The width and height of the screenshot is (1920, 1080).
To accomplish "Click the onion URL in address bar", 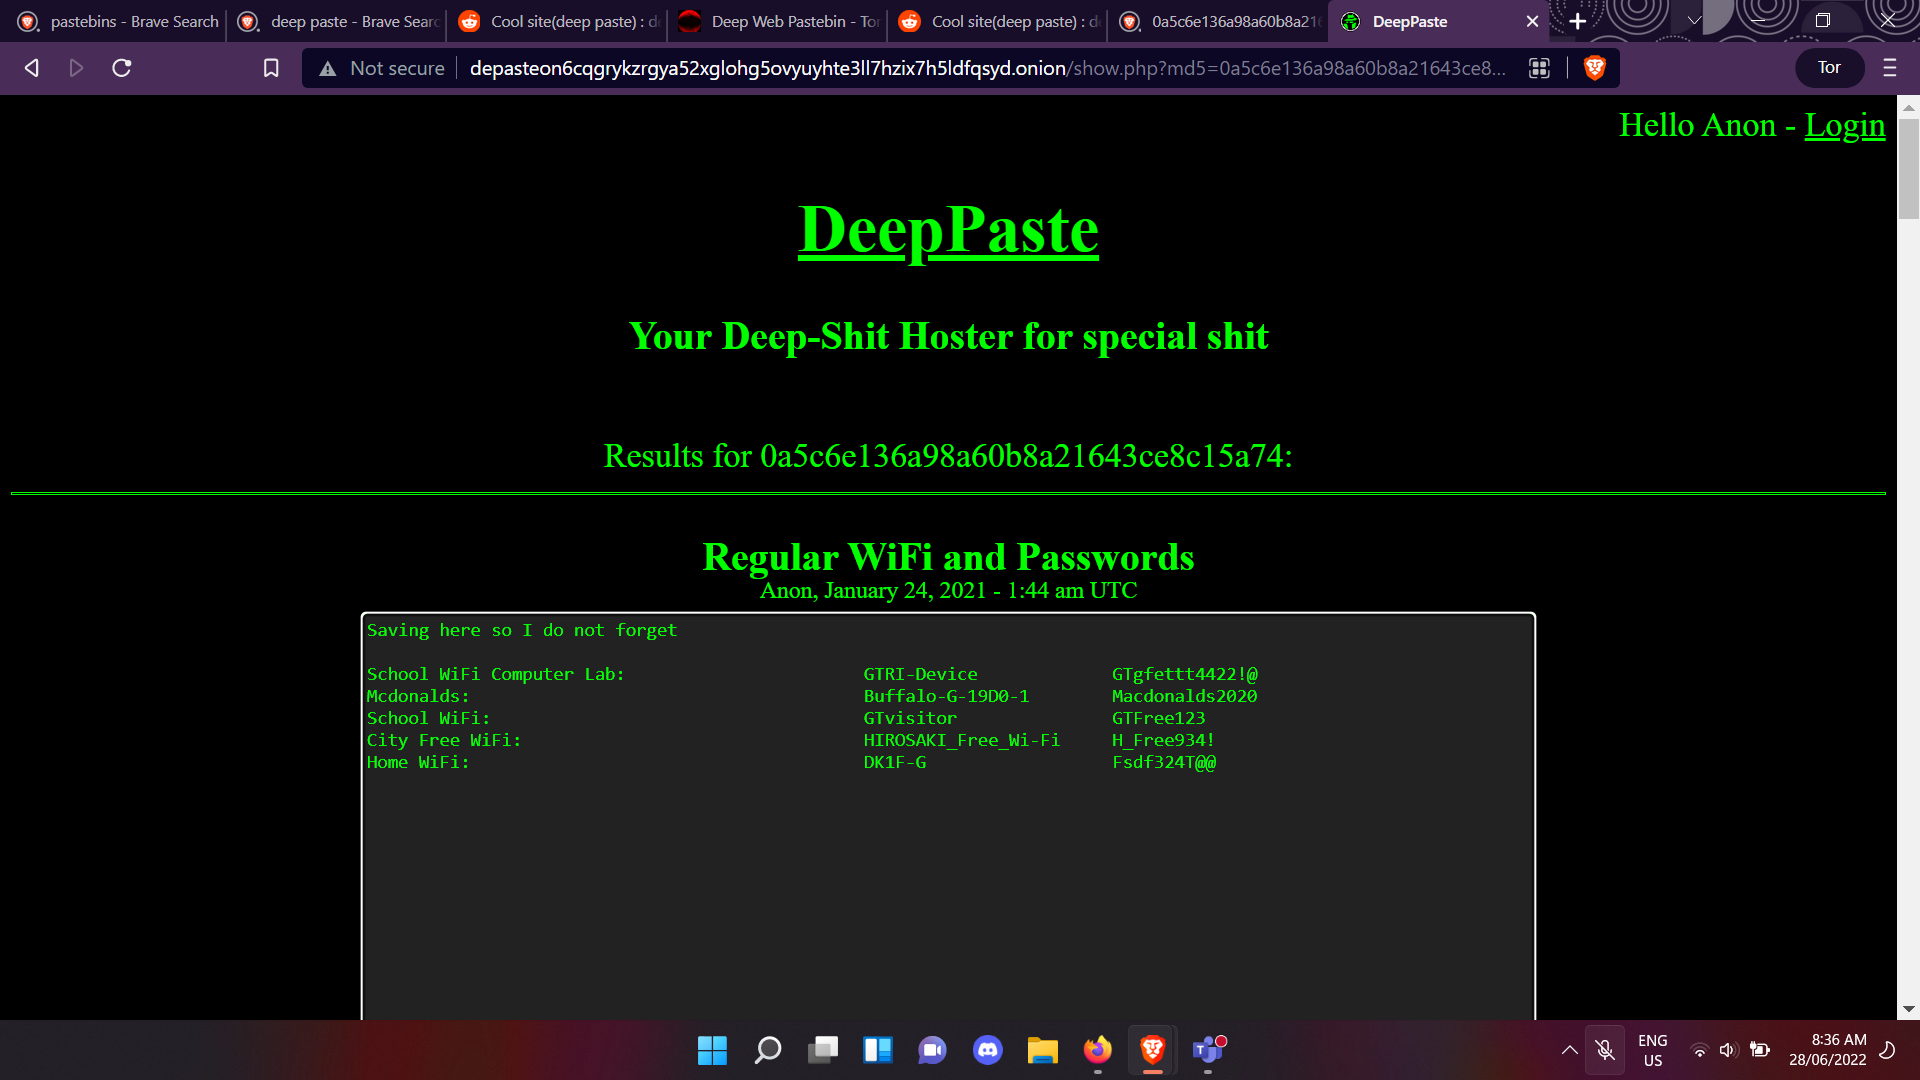I will [987, 68].
